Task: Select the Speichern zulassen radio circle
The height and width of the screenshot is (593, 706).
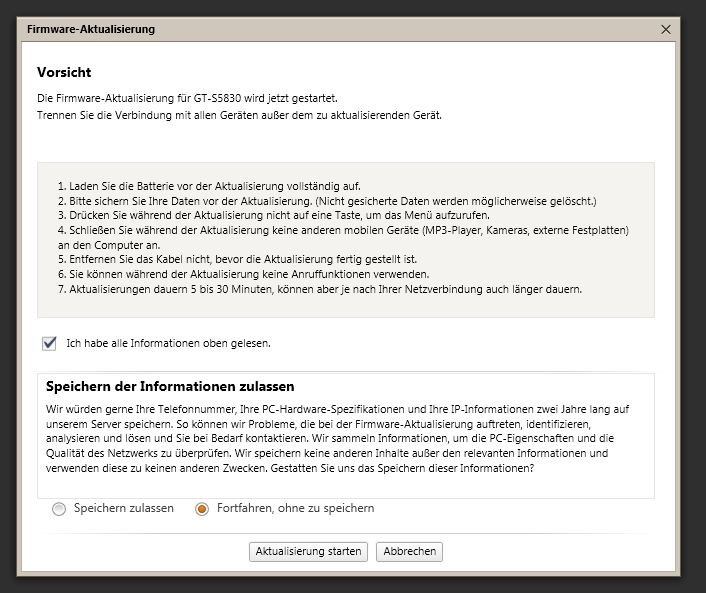Action: click(x=59, y=509)
